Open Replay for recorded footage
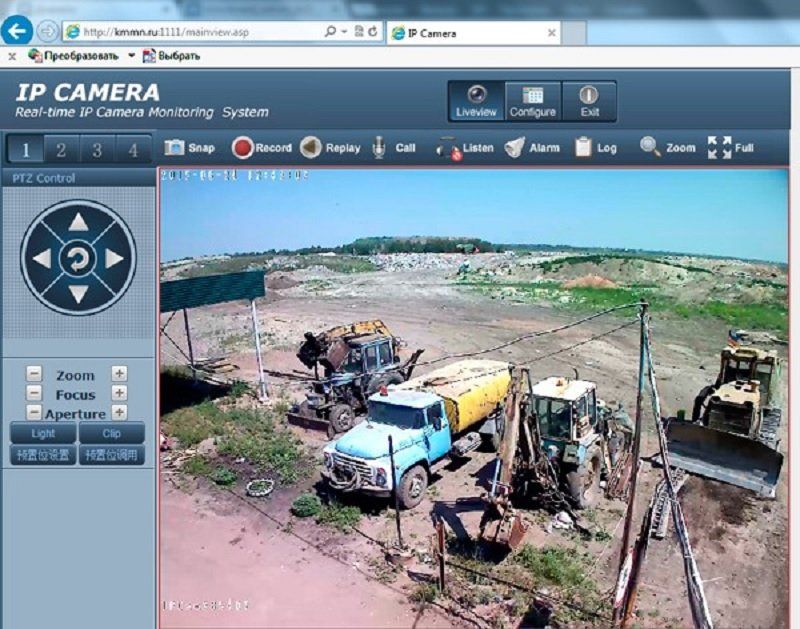The height and width of the screenshot is (629, 800). click(311, 148)
